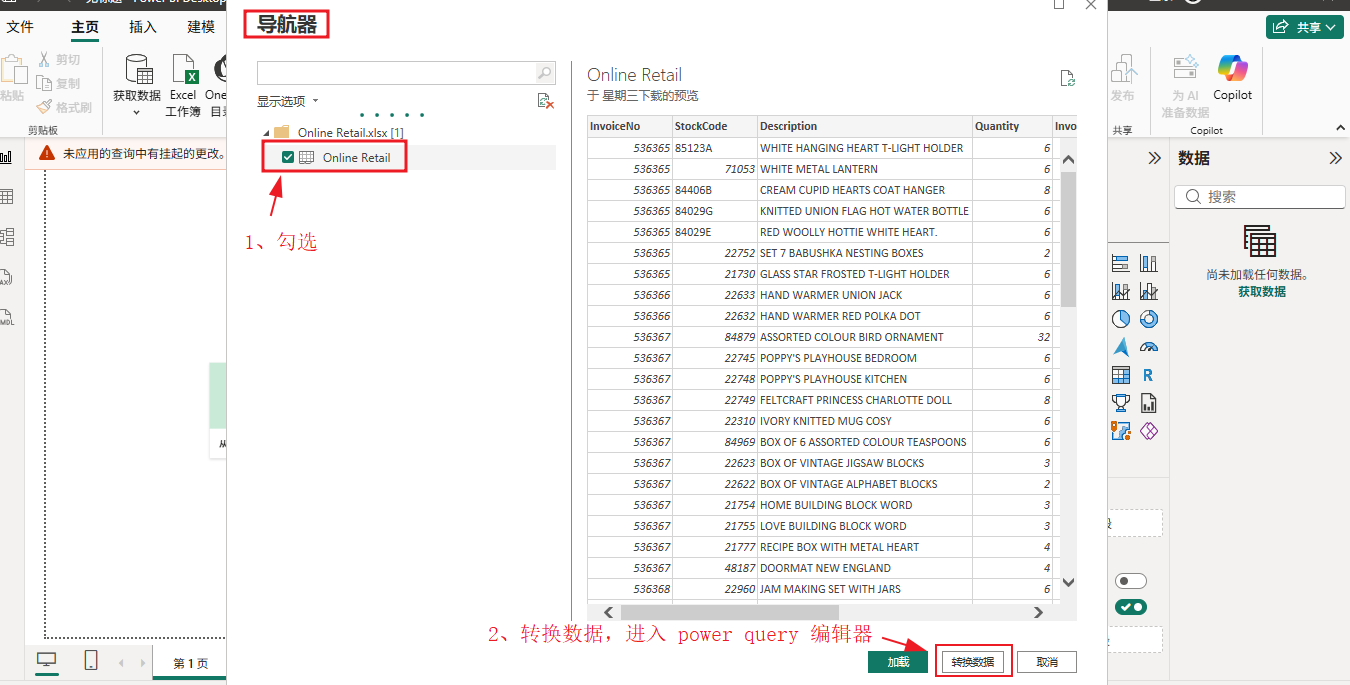Select the R script visual
The width and height of the screenshot is (1350, 685).
(x=1149, y=375)
